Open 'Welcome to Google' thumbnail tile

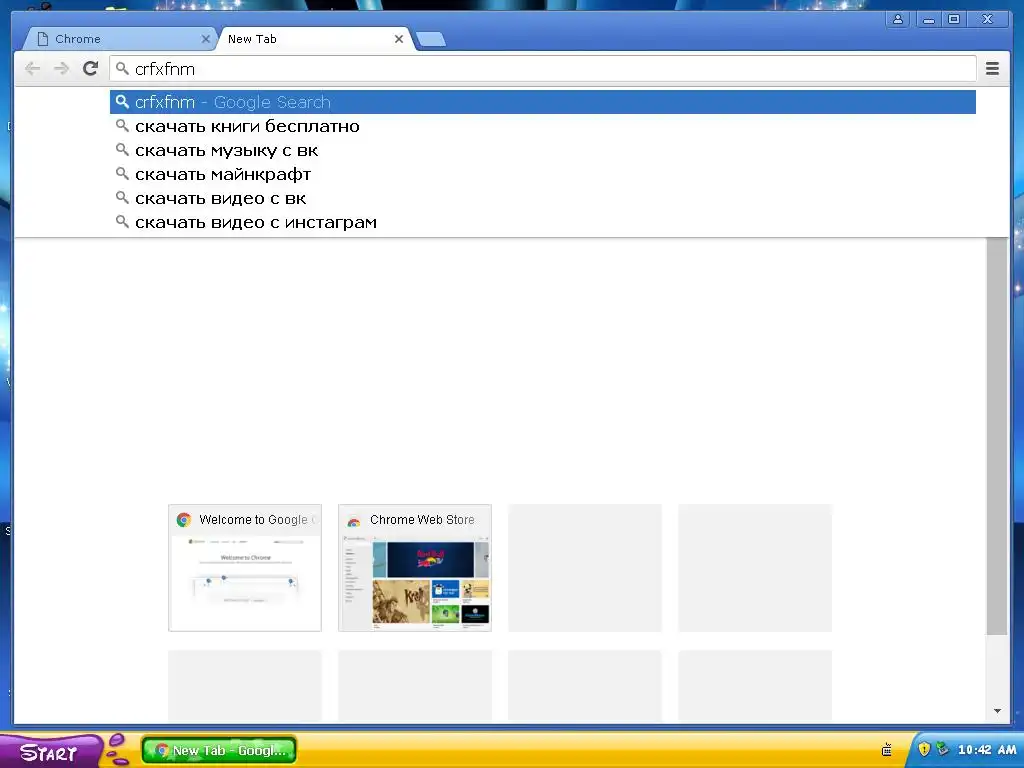point(245,568)
